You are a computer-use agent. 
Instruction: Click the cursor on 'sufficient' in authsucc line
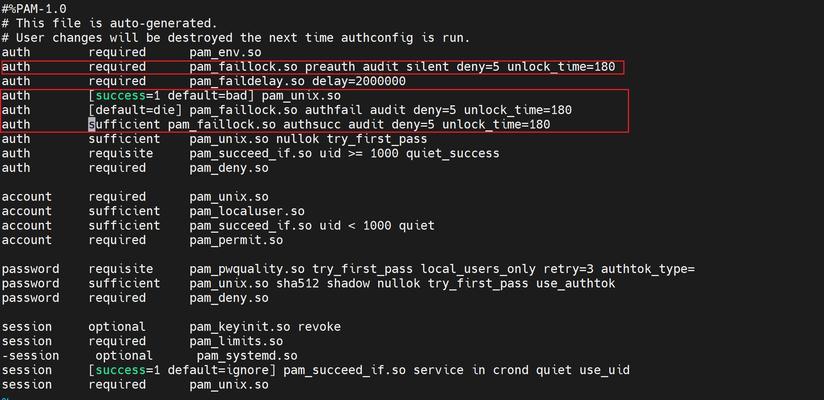pyautogui.click(x=91, y=125)
